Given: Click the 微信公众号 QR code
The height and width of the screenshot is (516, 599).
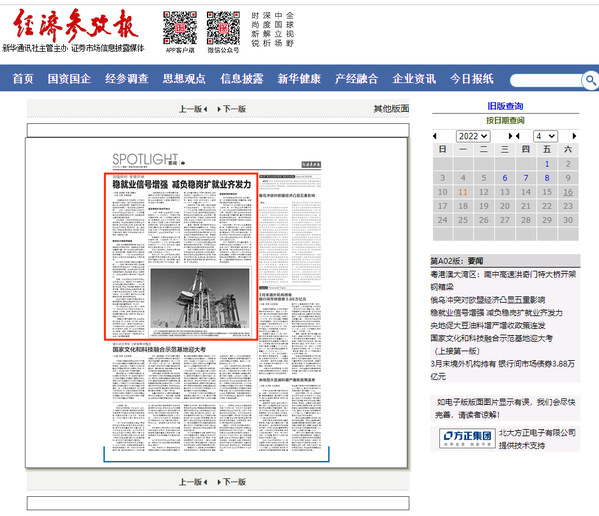Looking at the screenshot, I should click(223, 28).
